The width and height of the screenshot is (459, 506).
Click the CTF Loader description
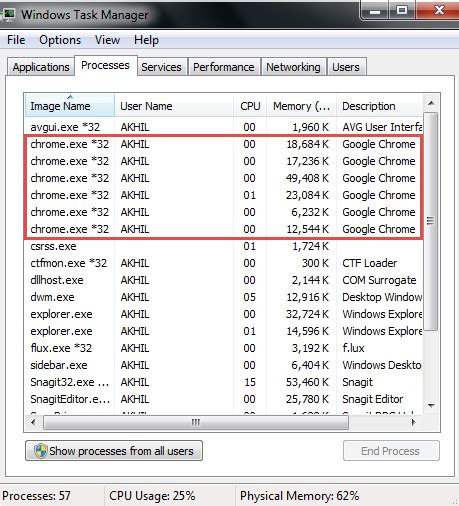[x=370, y=263]
